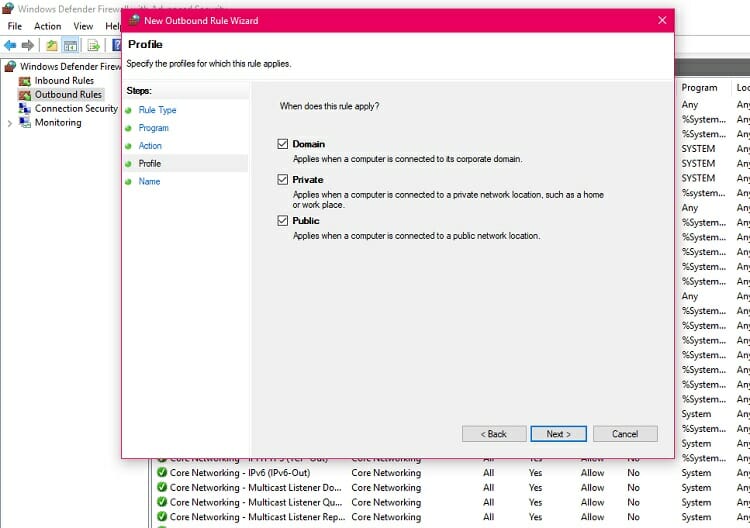The height and width of the screenshot is (528, 750).
Task: Click the Public label text
Action: pos(306,220)
